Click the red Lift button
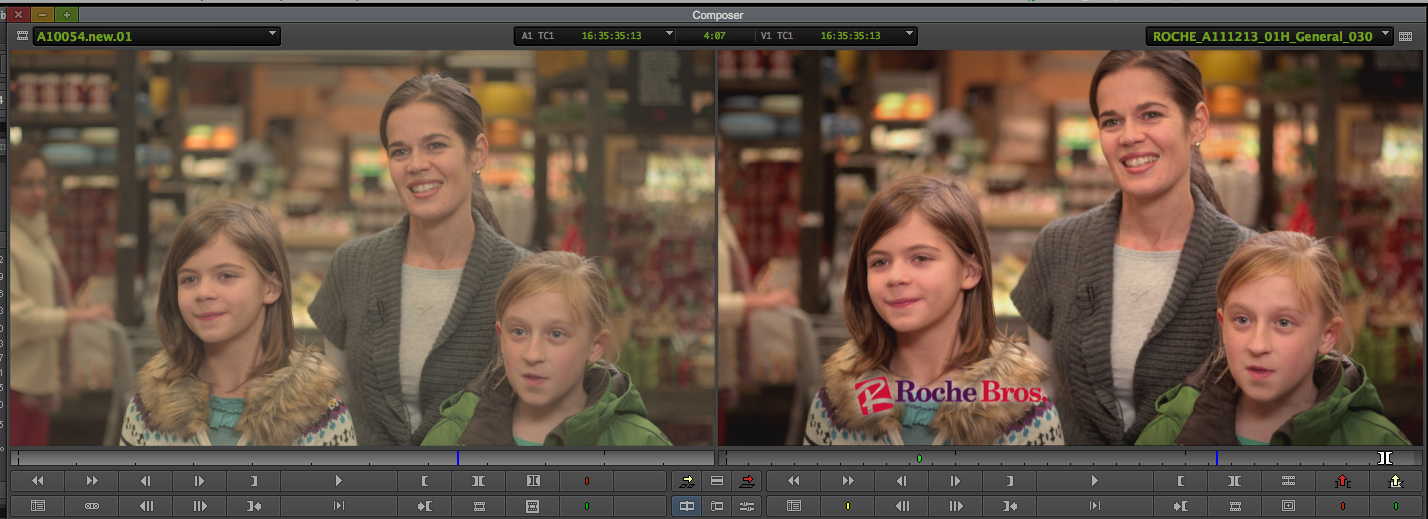1428x519 pixels. point(1342,481)
